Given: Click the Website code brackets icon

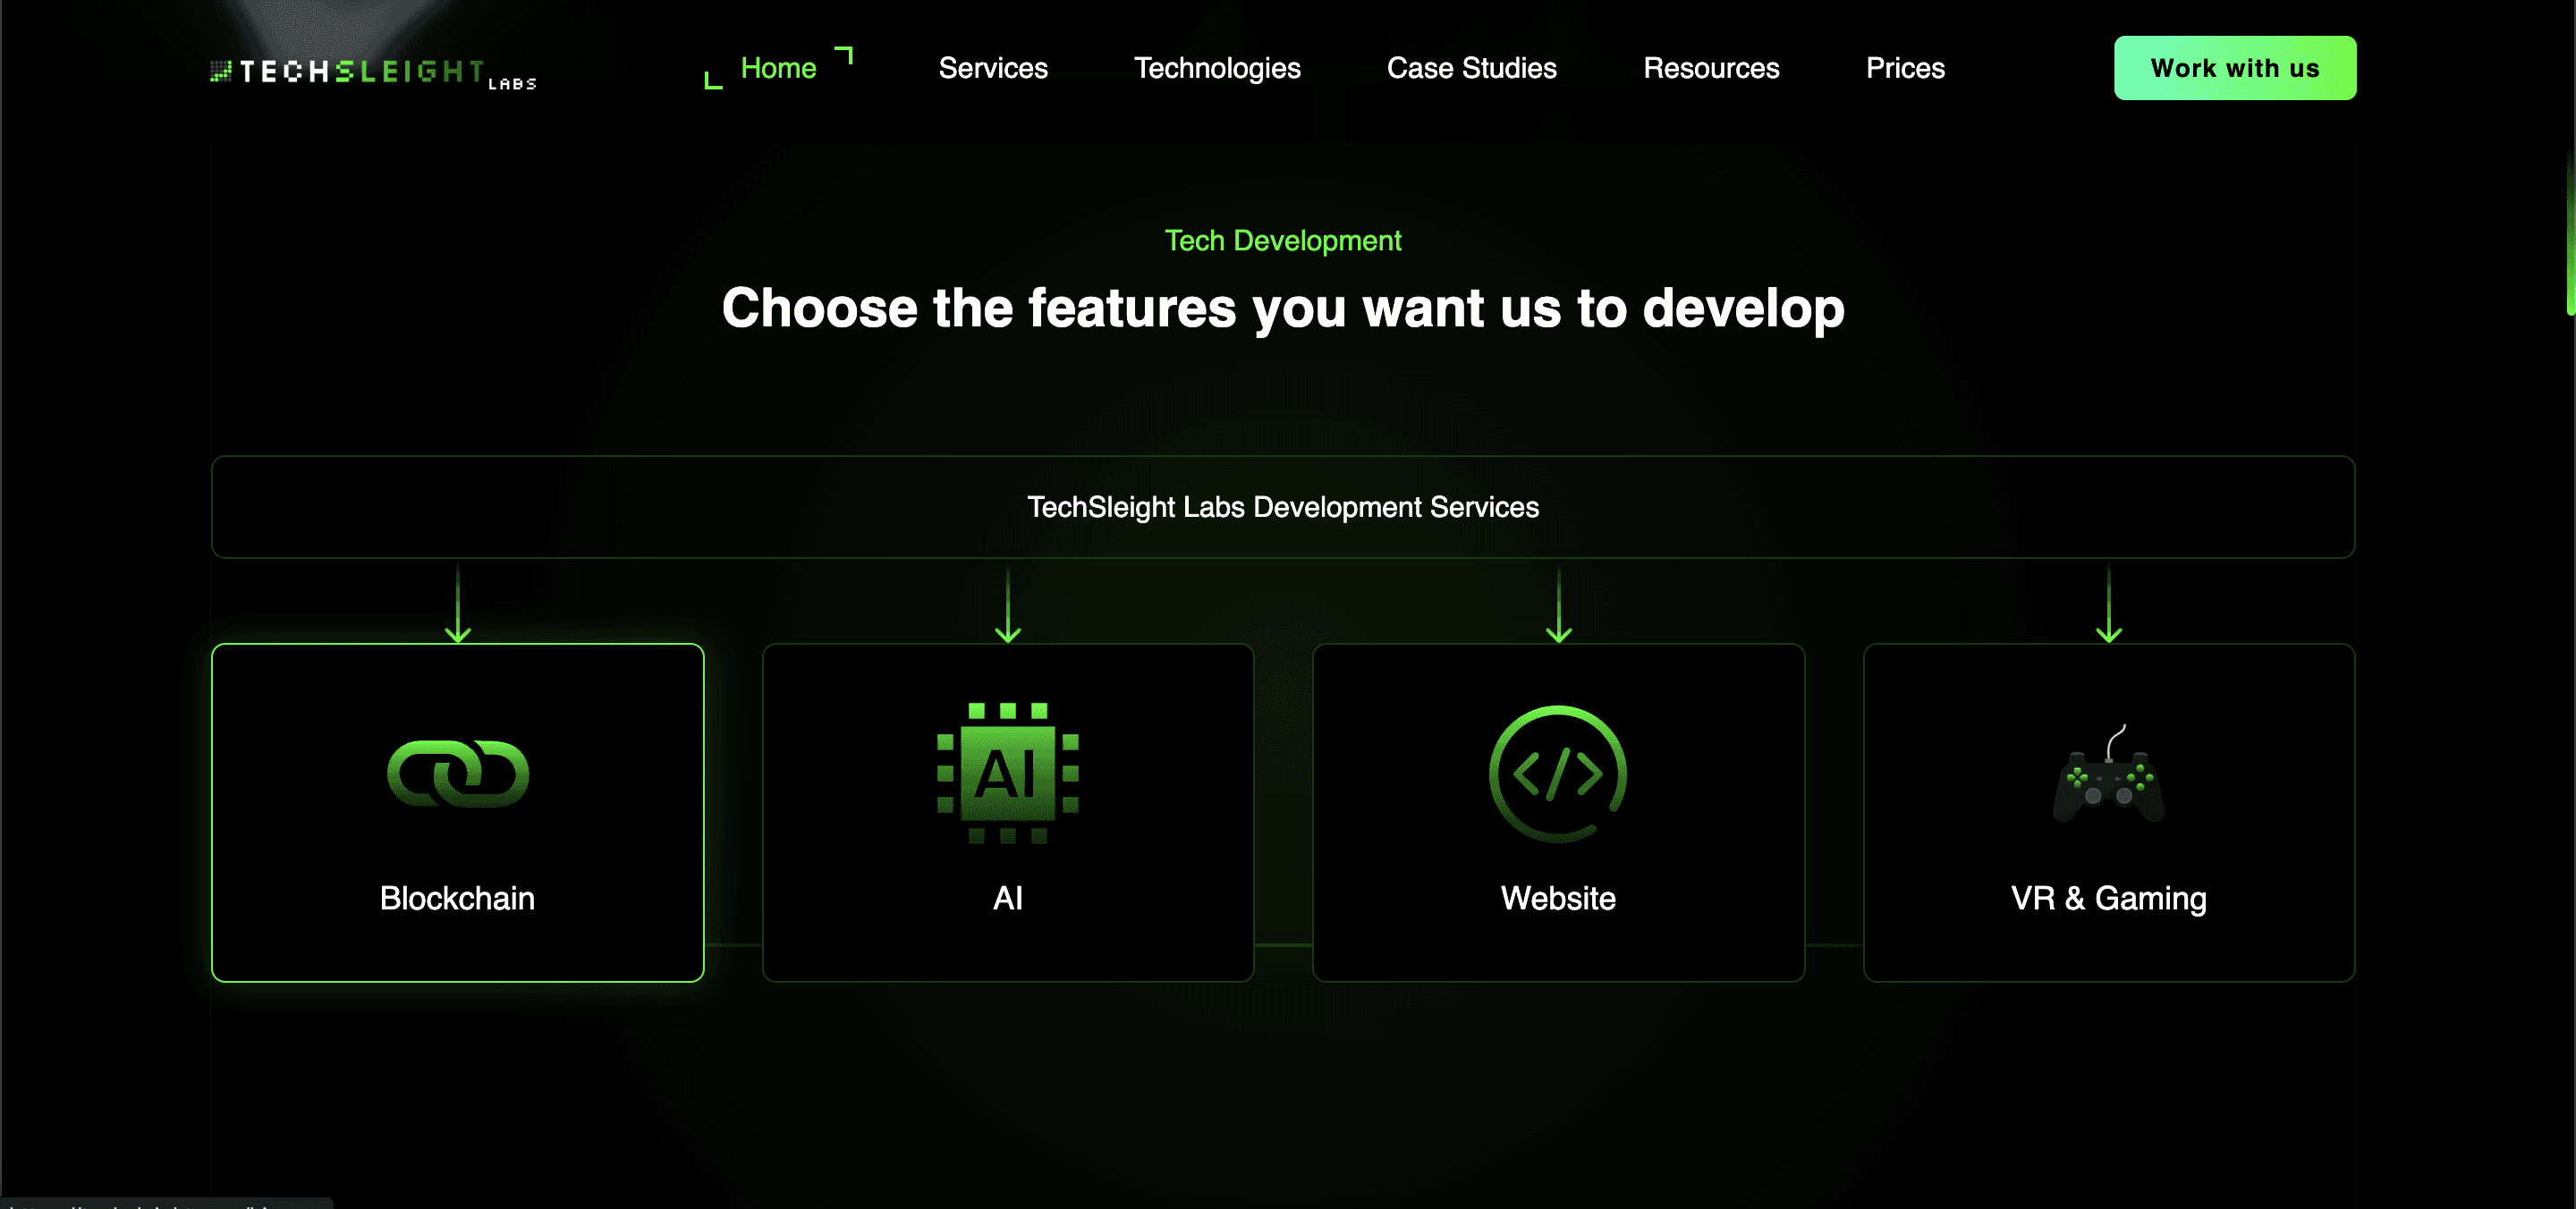Looking at the screenshot, I should (x=1557, y=773).
